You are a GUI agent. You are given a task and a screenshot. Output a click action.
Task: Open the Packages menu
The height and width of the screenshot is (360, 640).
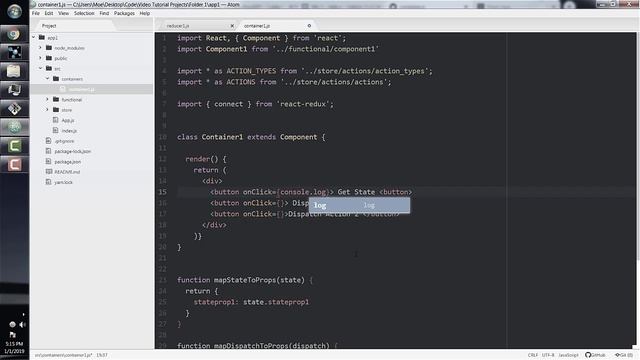(124, 13)
